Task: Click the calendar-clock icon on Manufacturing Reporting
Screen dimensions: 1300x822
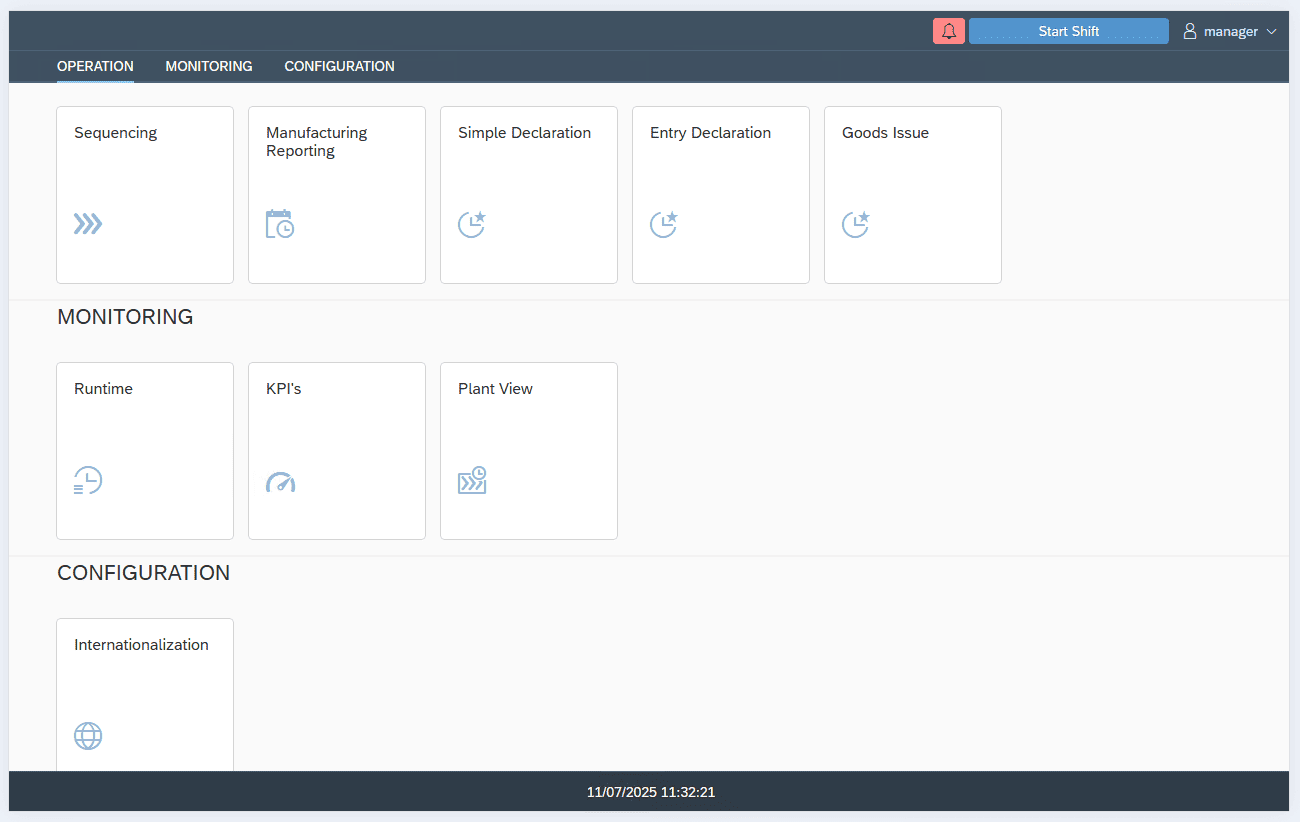Action: tap(280, 224)
